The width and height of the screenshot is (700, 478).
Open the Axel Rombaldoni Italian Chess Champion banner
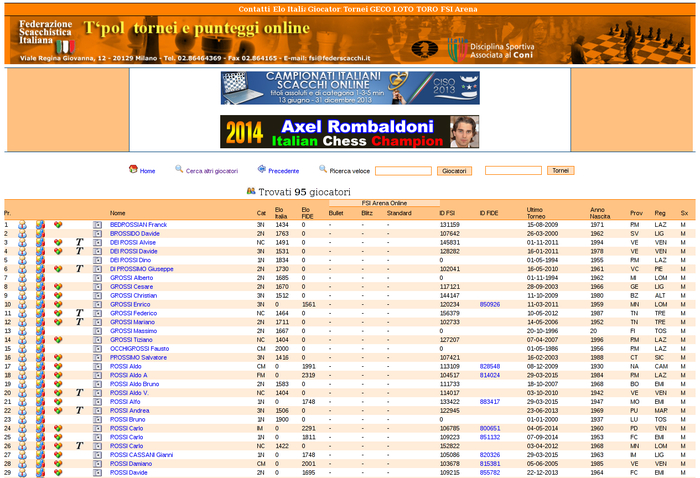click(350, 132)
